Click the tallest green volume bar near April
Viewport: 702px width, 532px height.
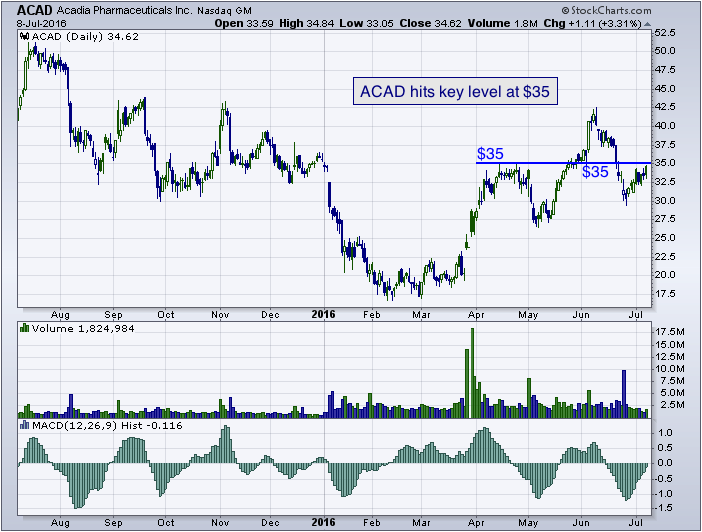[472, 373]
